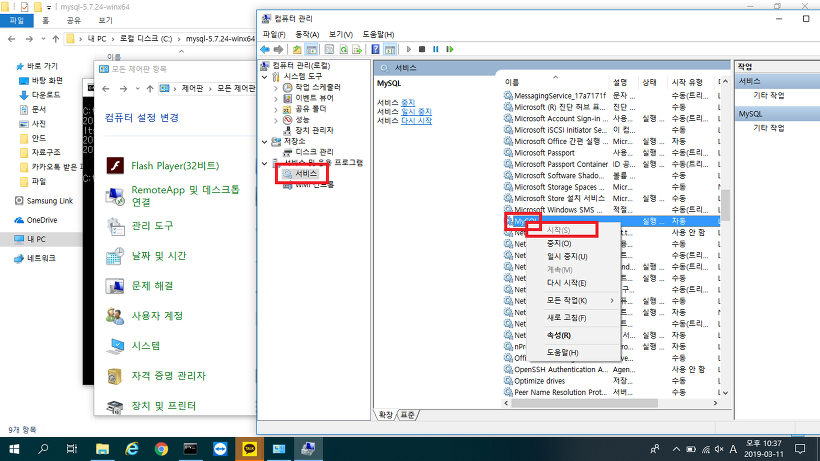Expand the 성능 node
The height and width of the screenshot is (461, 820).
pos(276,120)
